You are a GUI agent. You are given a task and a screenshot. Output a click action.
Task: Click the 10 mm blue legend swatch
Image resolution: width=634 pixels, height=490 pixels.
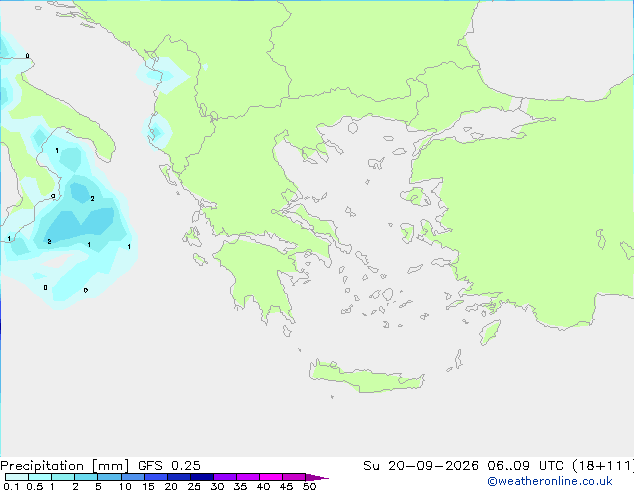point(133,477)
